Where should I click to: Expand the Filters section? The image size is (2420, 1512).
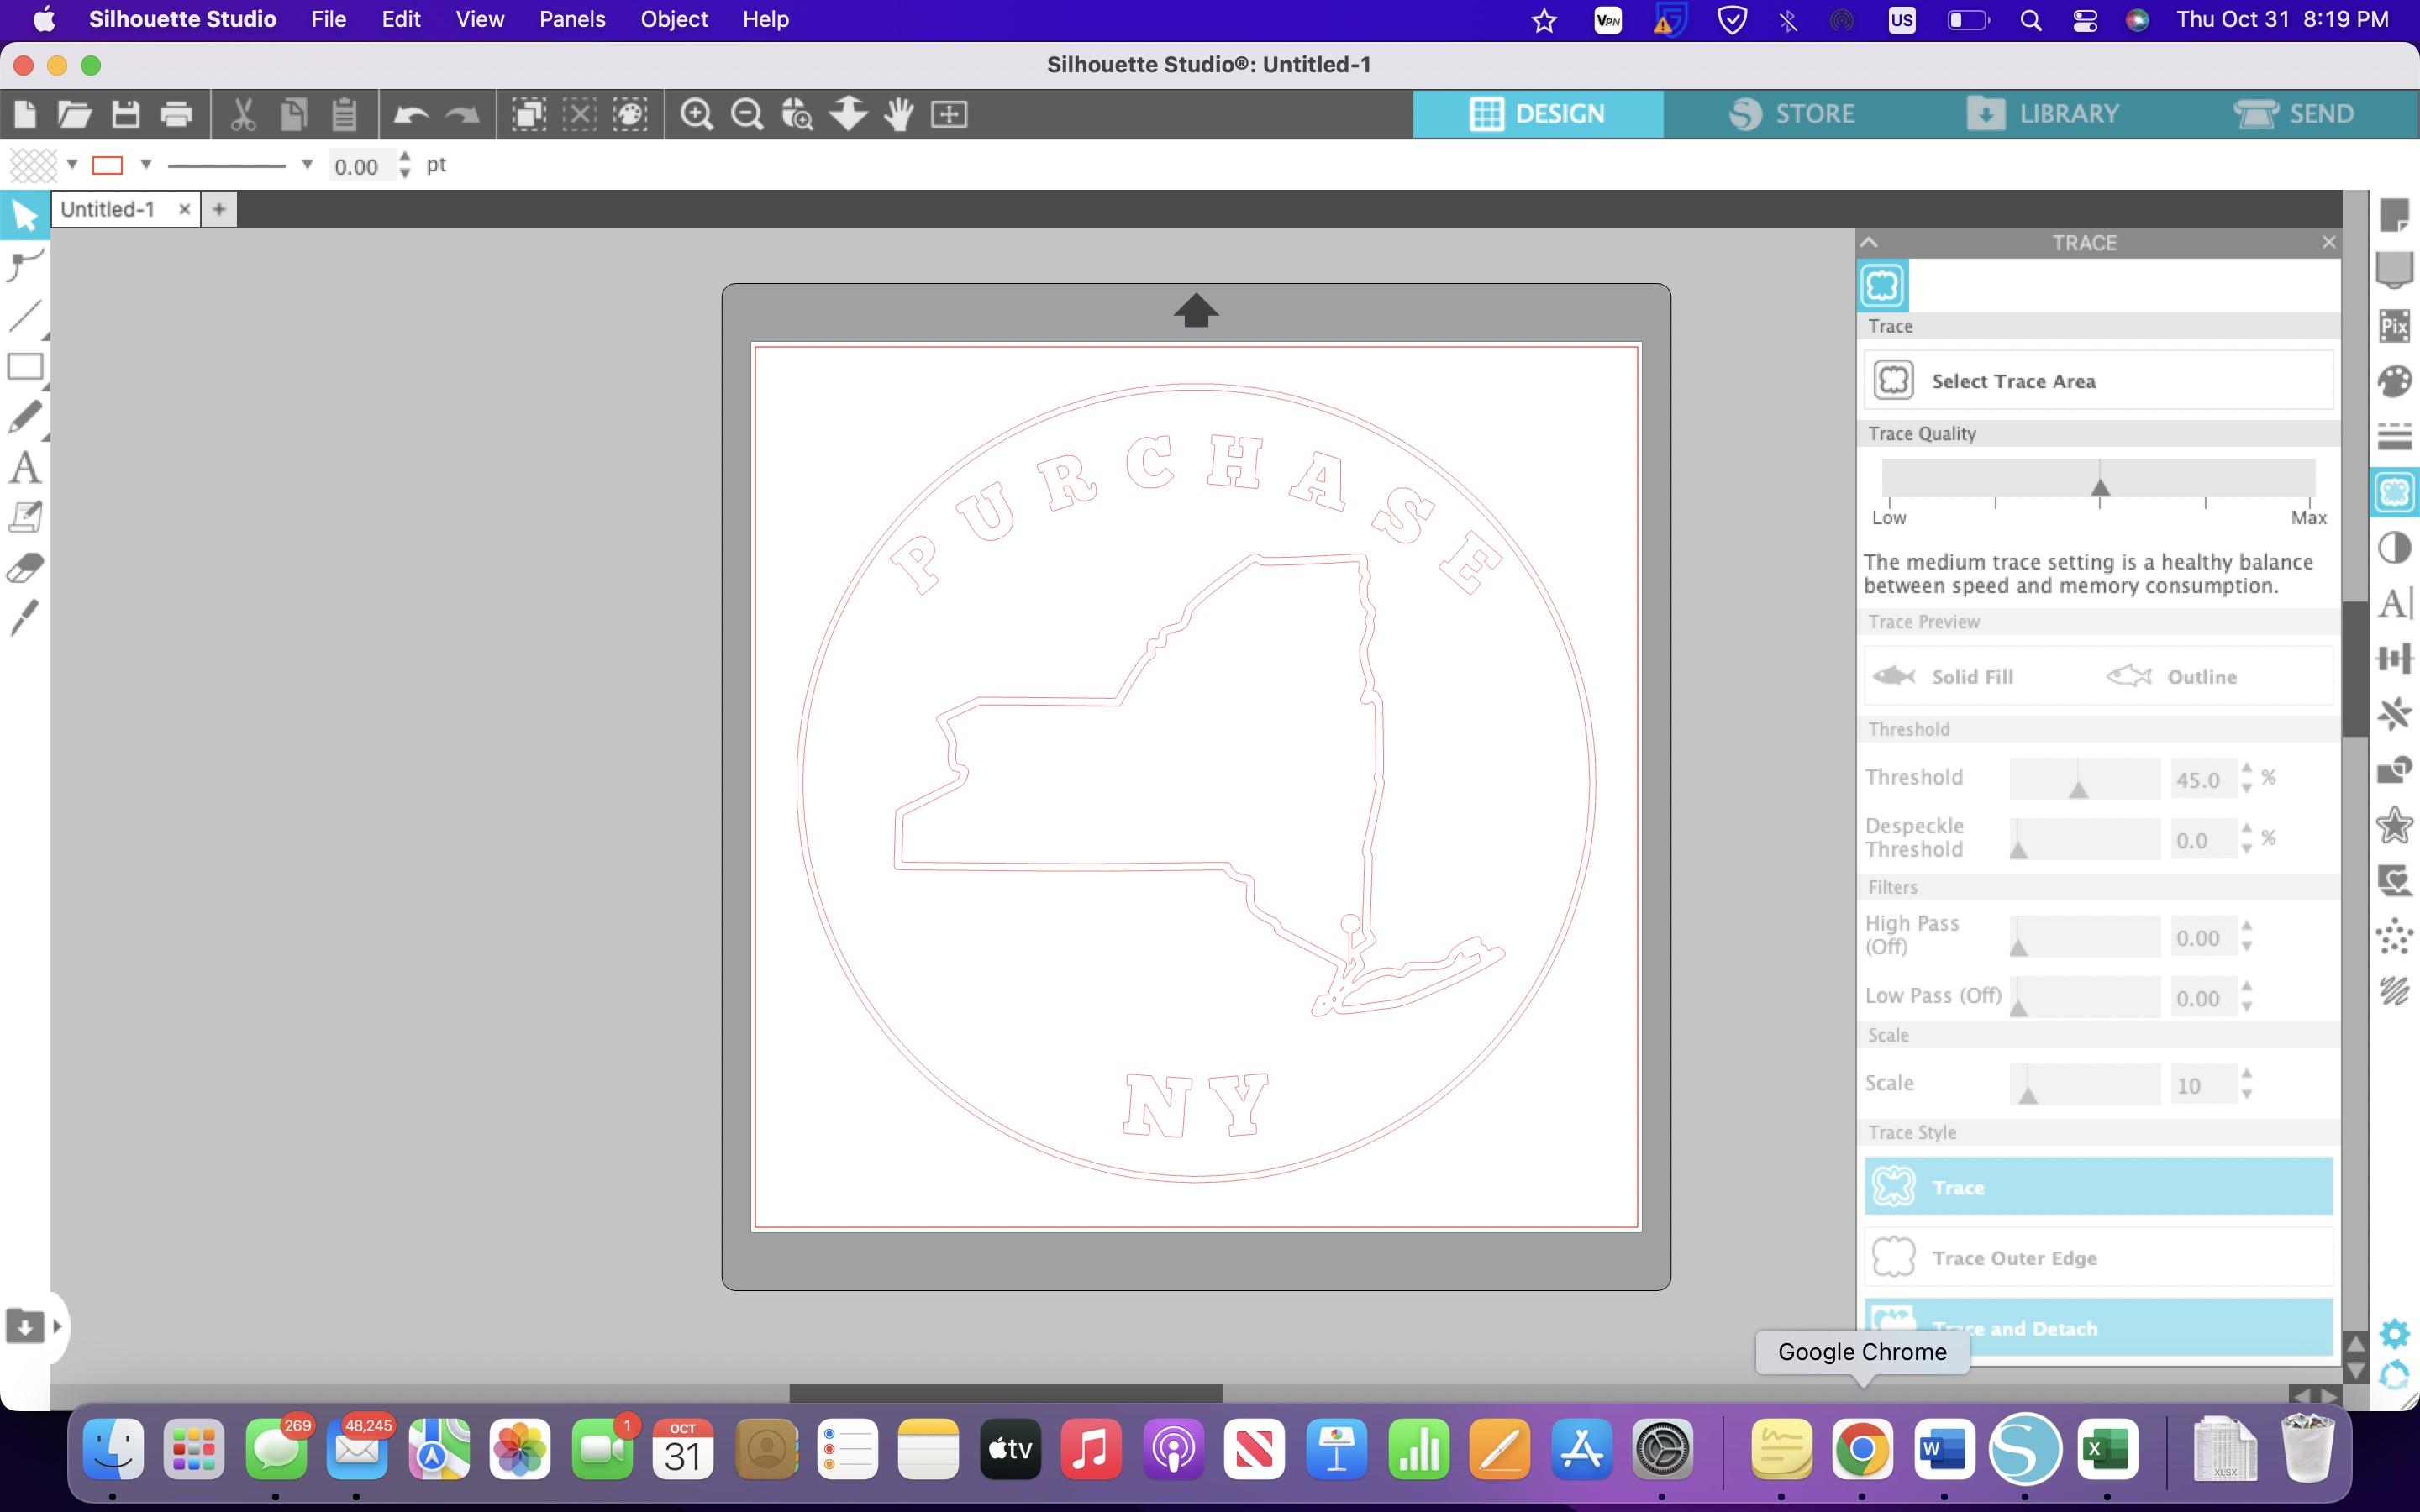click(1892, 887)
